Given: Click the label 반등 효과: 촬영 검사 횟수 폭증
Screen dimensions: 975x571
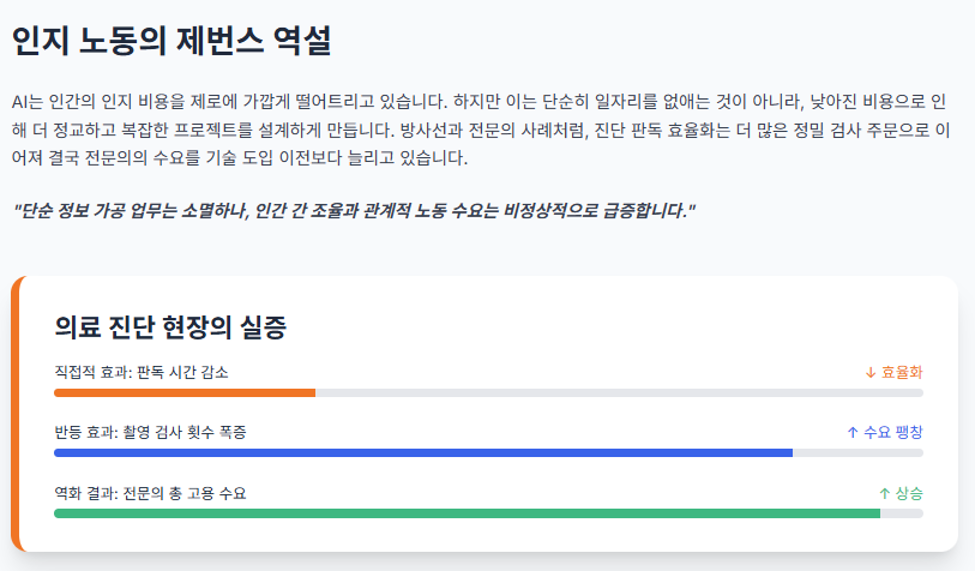Looking at the screenshot, I should tap(150, 432).
